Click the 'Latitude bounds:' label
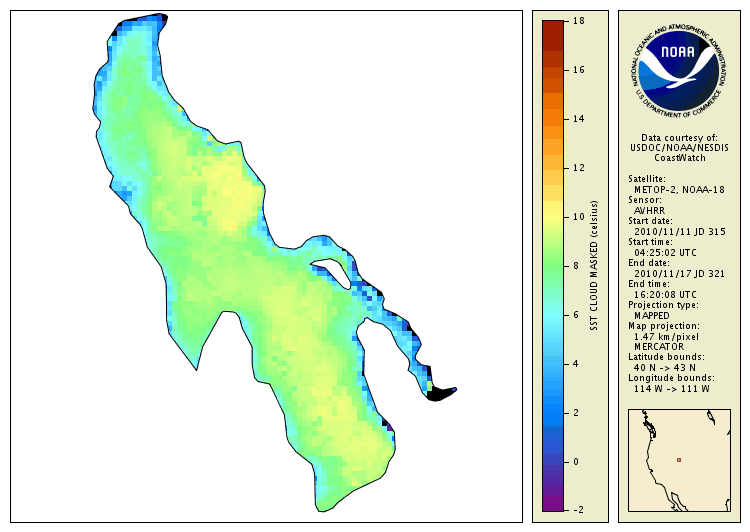This screenshot has height=532, width=750. point(666,357)
